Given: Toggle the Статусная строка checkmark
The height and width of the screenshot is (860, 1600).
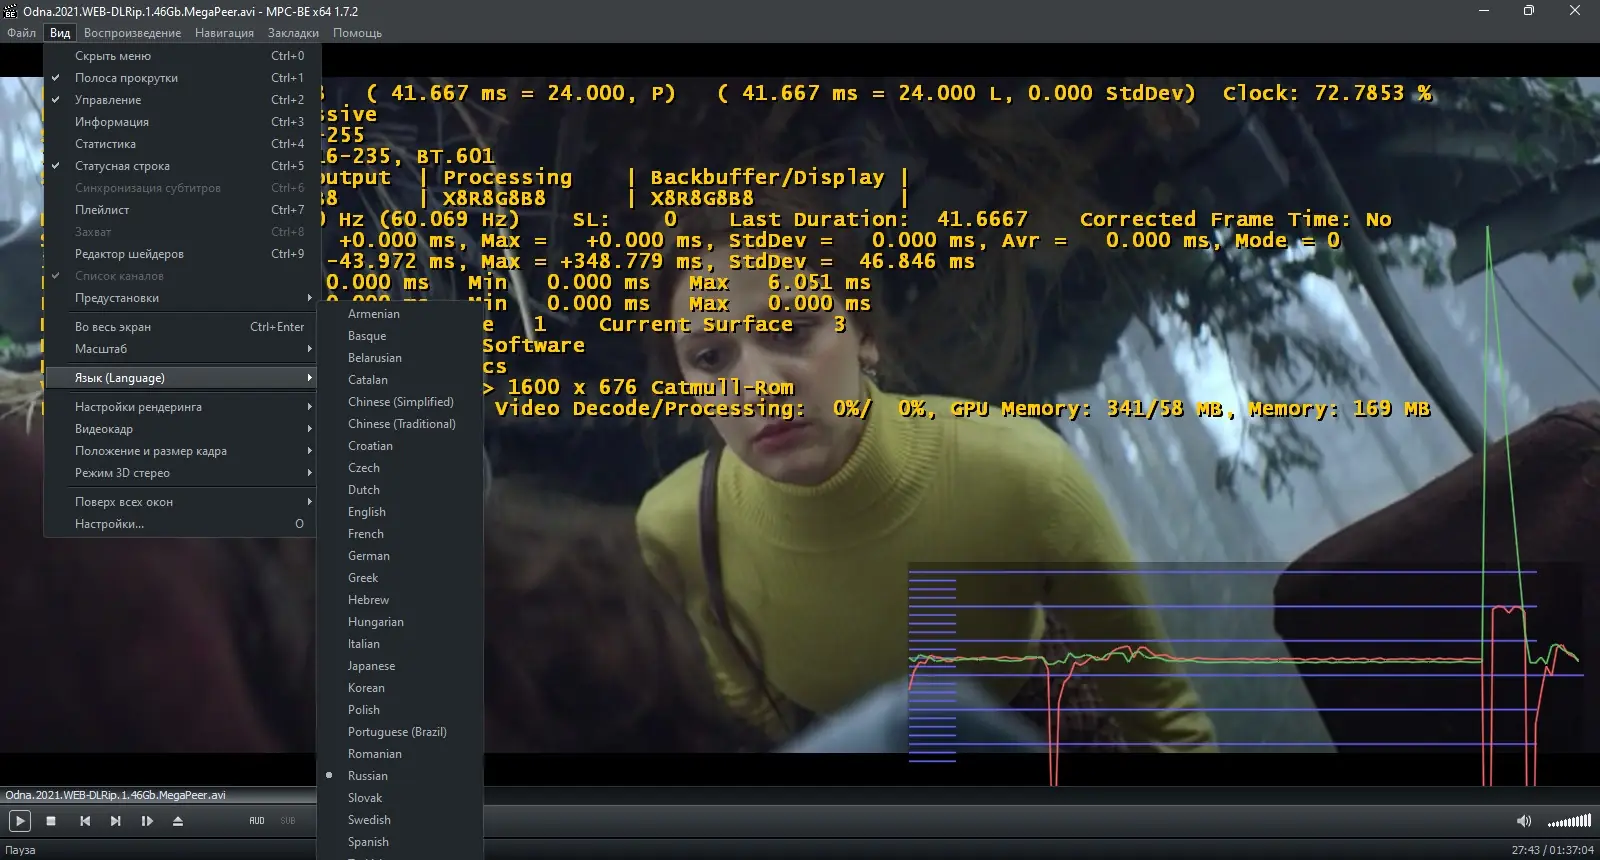Looking at the screenshot, I should click(x=56, y=166).
